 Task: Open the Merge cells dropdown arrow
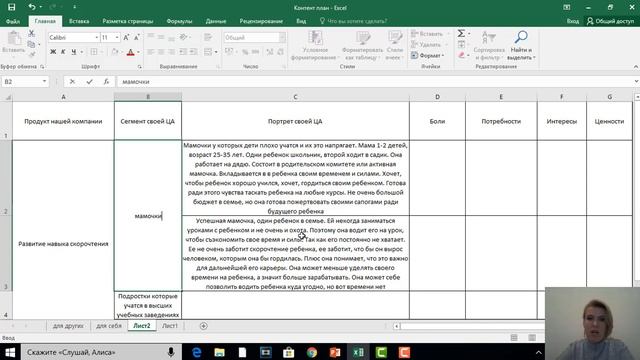[x=216, y=52]
